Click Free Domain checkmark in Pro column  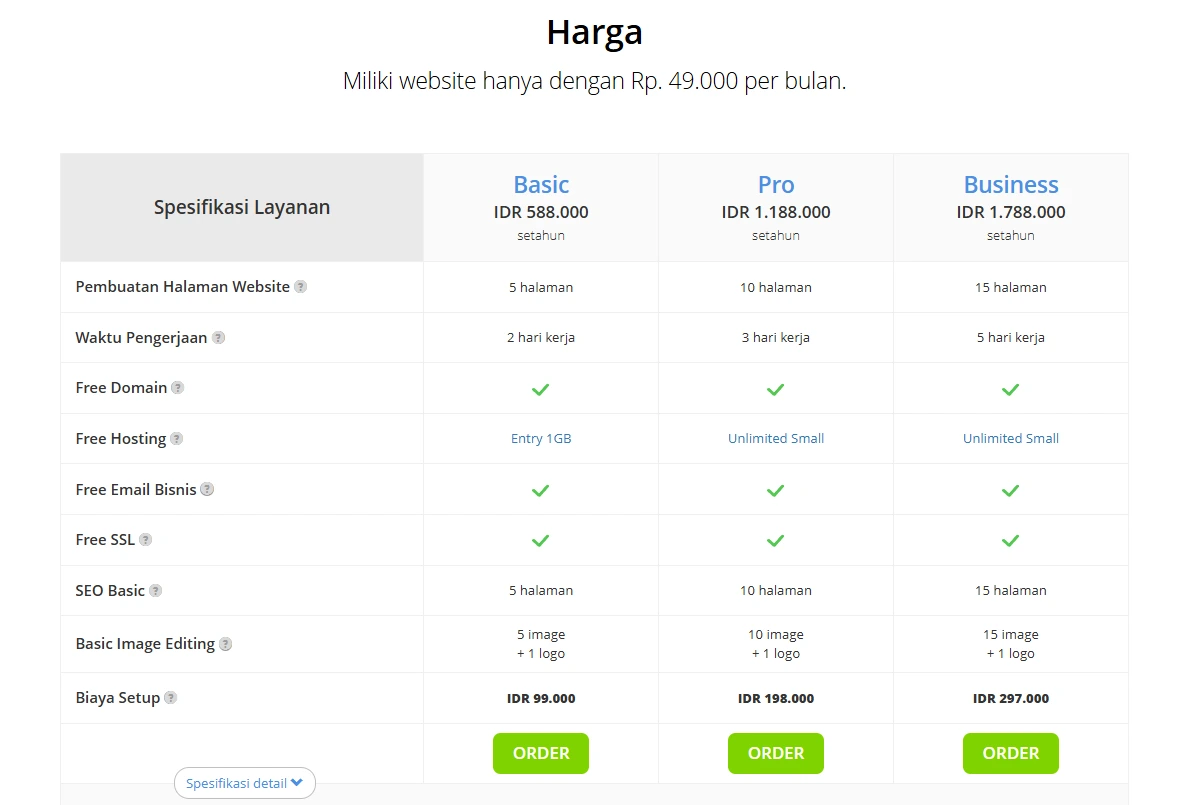(x=775, y=390)
